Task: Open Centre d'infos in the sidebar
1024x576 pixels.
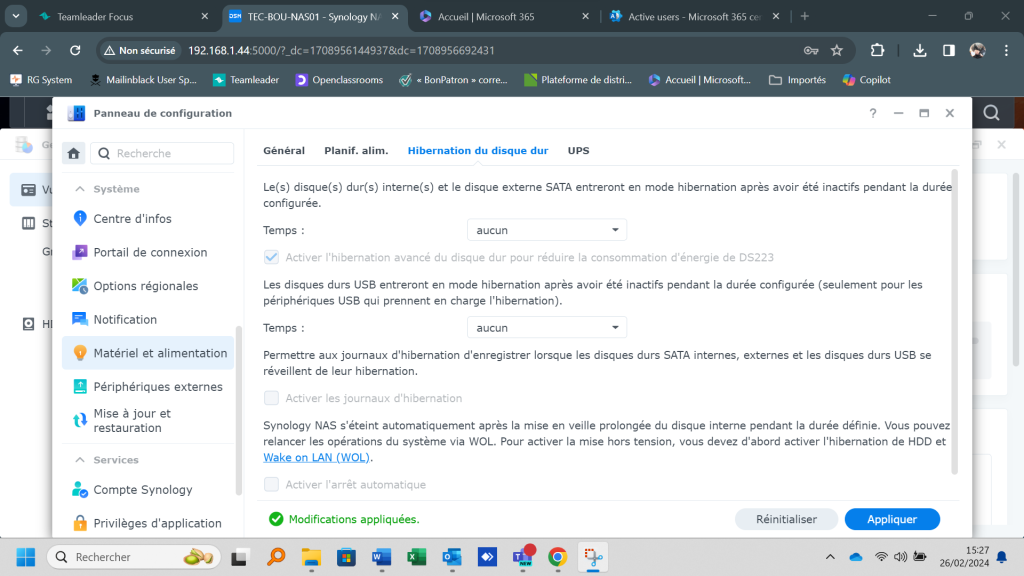Action: click(132, 219)
